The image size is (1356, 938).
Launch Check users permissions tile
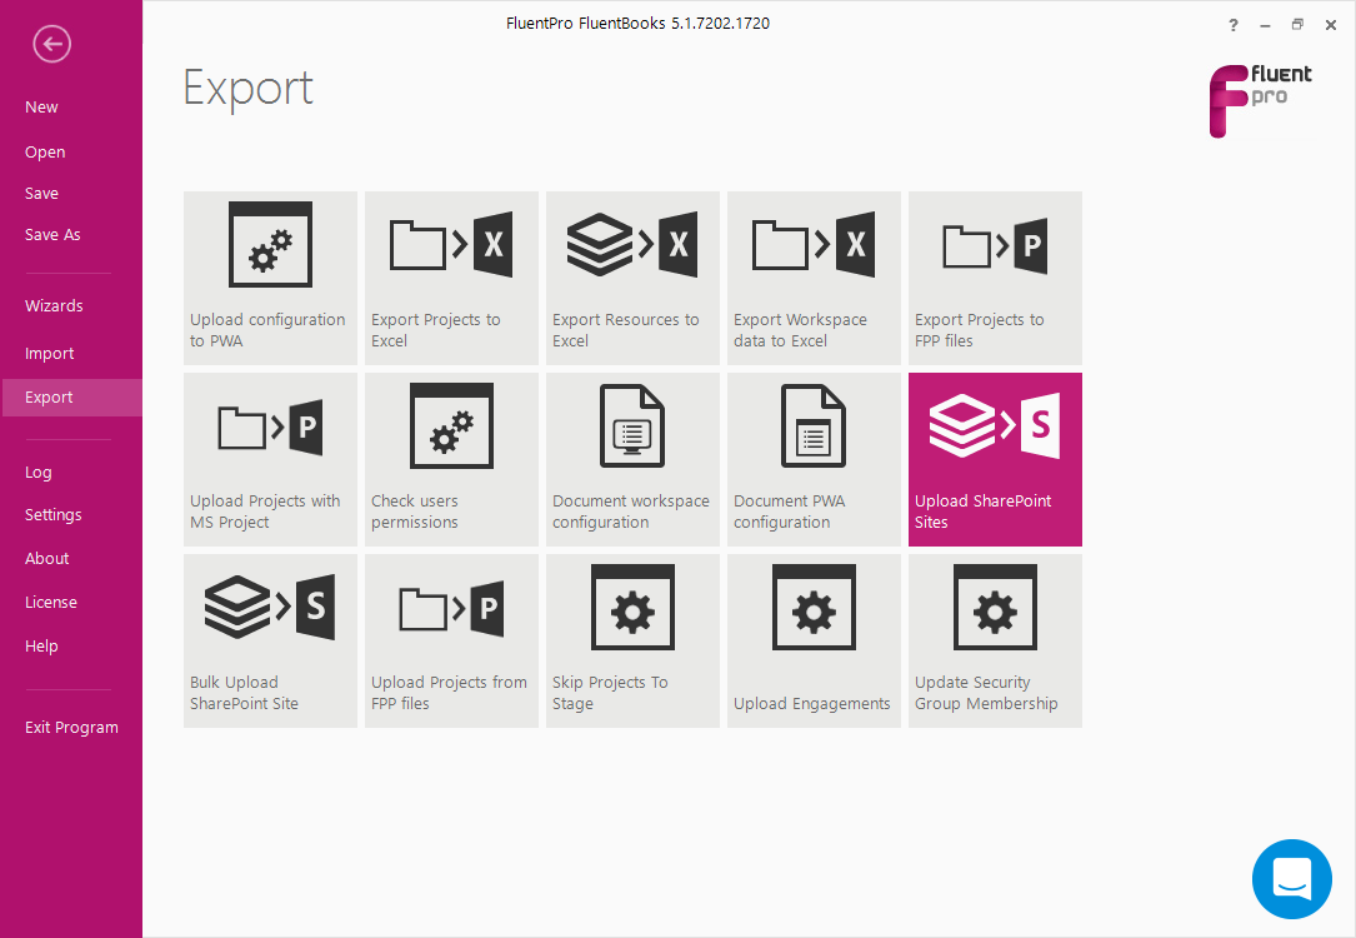451,459
